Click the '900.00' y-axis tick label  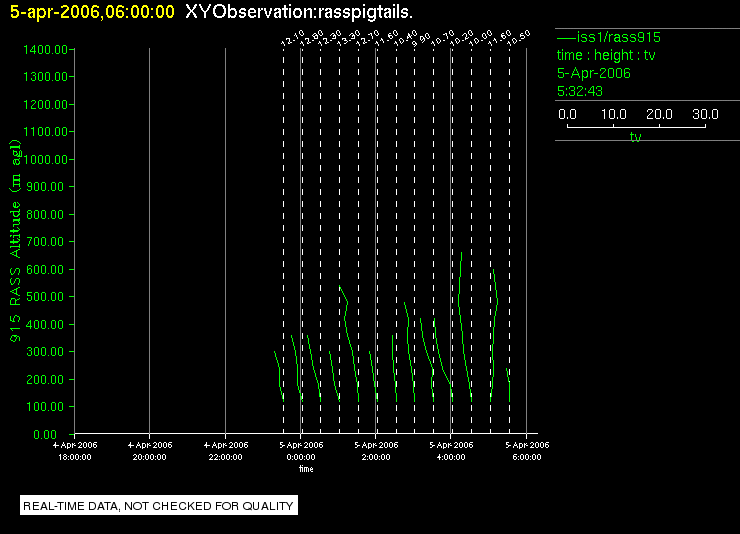point(45,187)
